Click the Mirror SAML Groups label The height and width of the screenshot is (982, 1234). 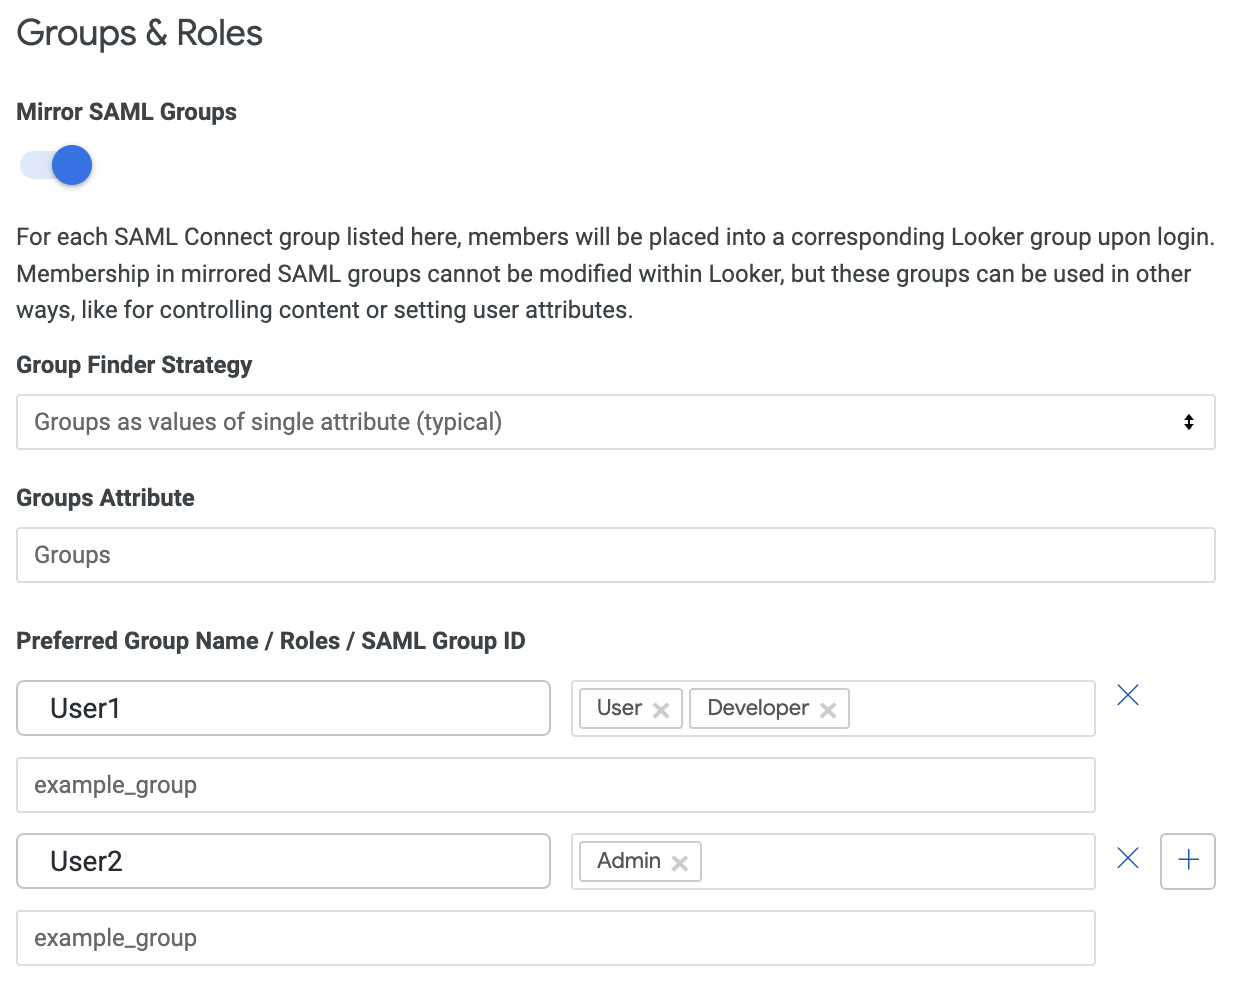(126, 112)
